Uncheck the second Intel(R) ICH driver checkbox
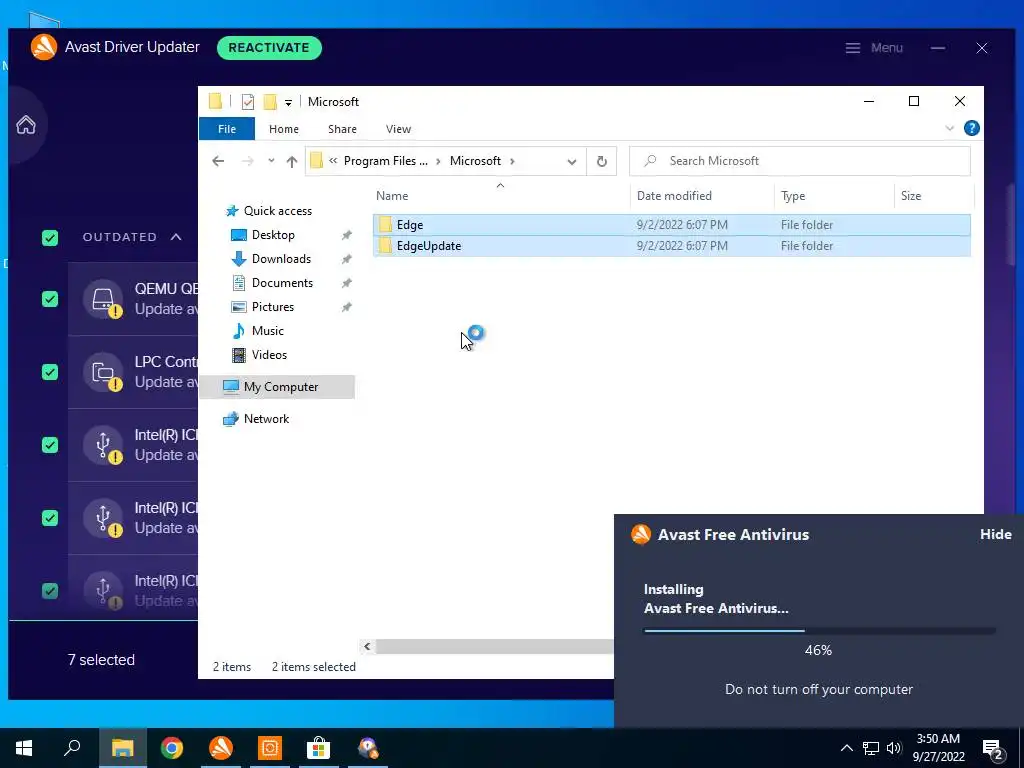Viewport: 1024px width, 768px height. click(x=50, y=519)
